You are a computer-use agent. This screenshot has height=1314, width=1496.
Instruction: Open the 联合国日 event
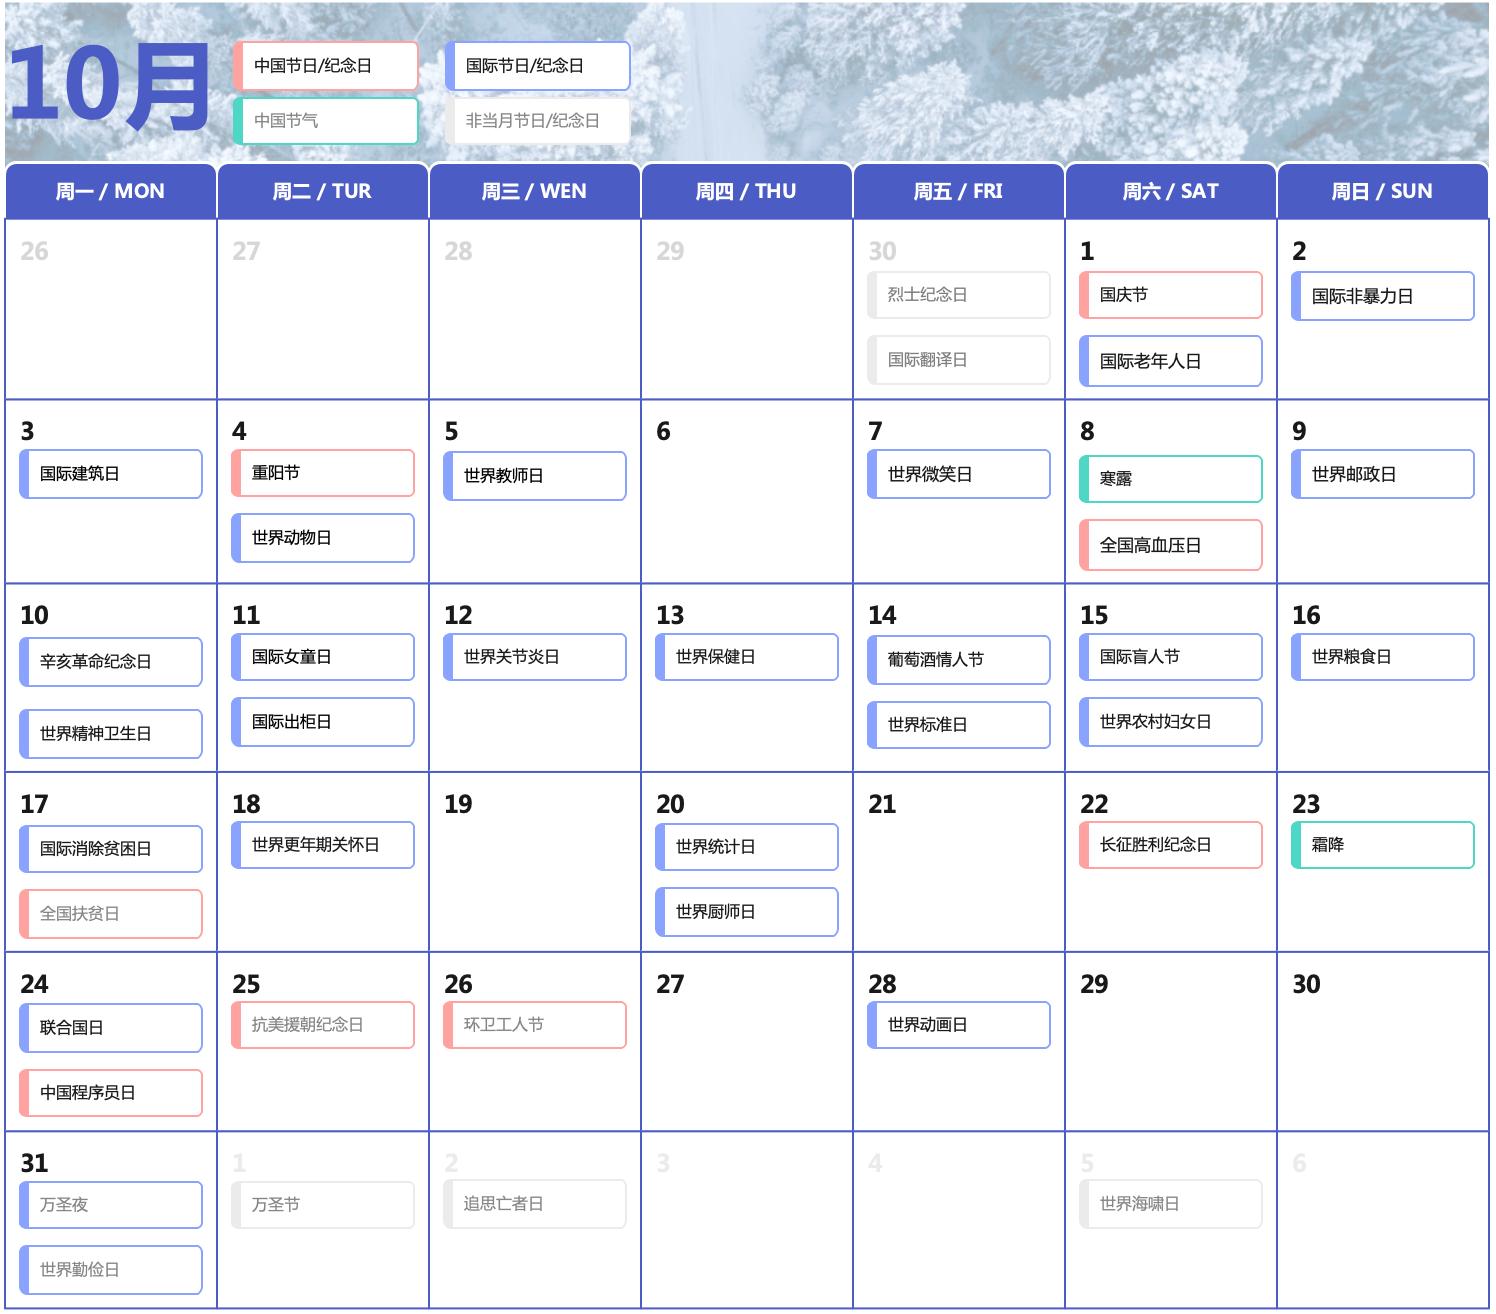[x=111, y=1028]
